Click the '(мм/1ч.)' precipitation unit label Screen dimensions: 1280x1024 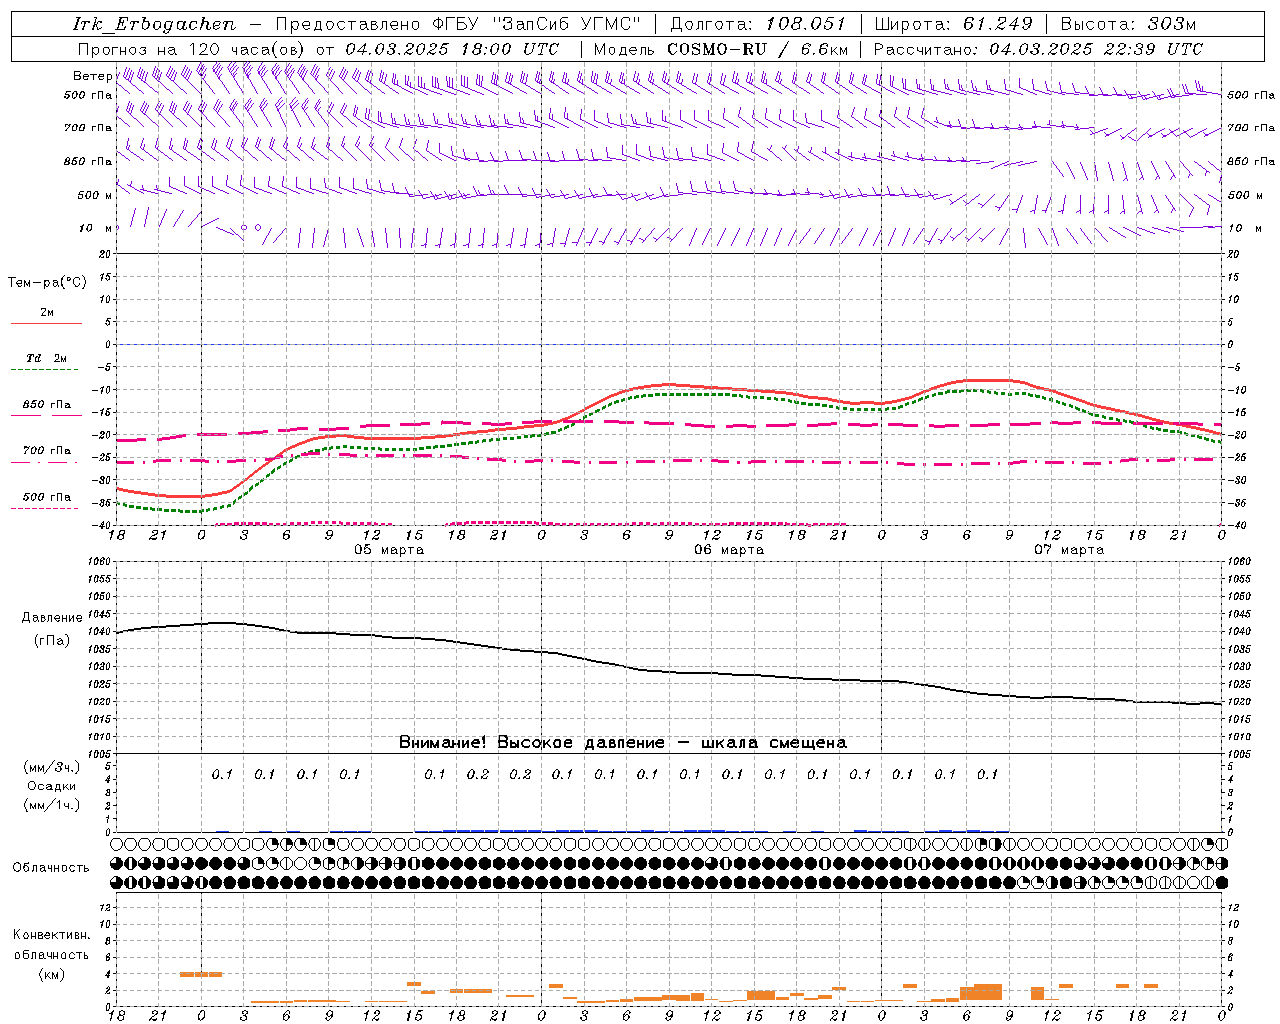click(51, 805)
